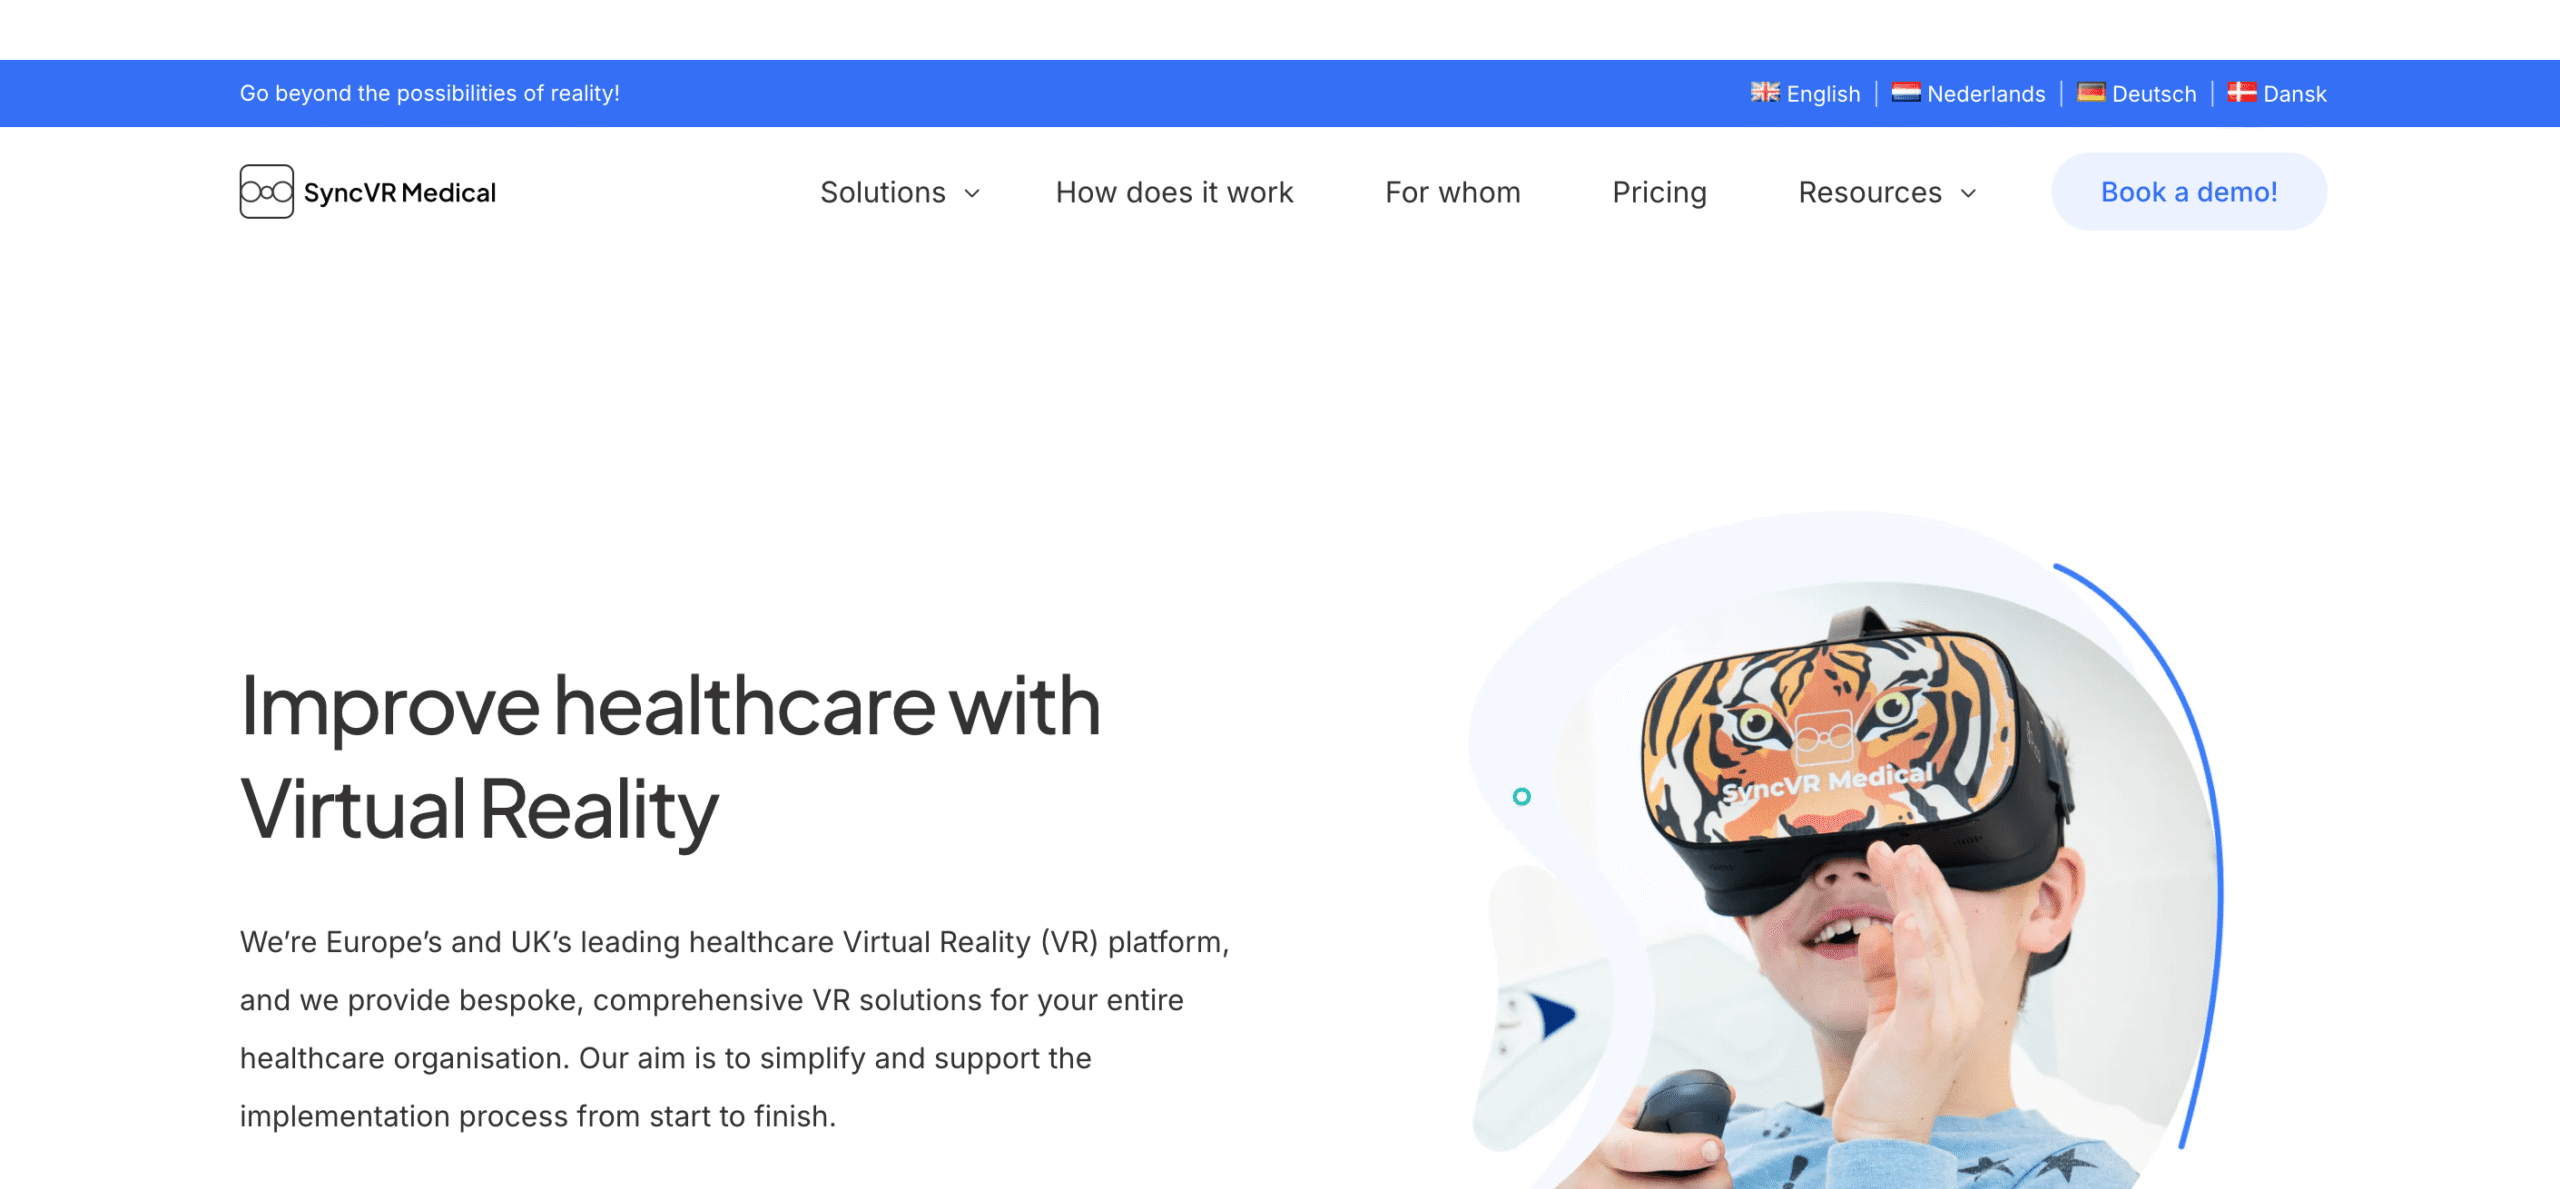Image resolution: width=2560 pixels, height=1189 pixels.
Task: Click the SyncVR Medical goggles logo icon
Action: [266, 191]
